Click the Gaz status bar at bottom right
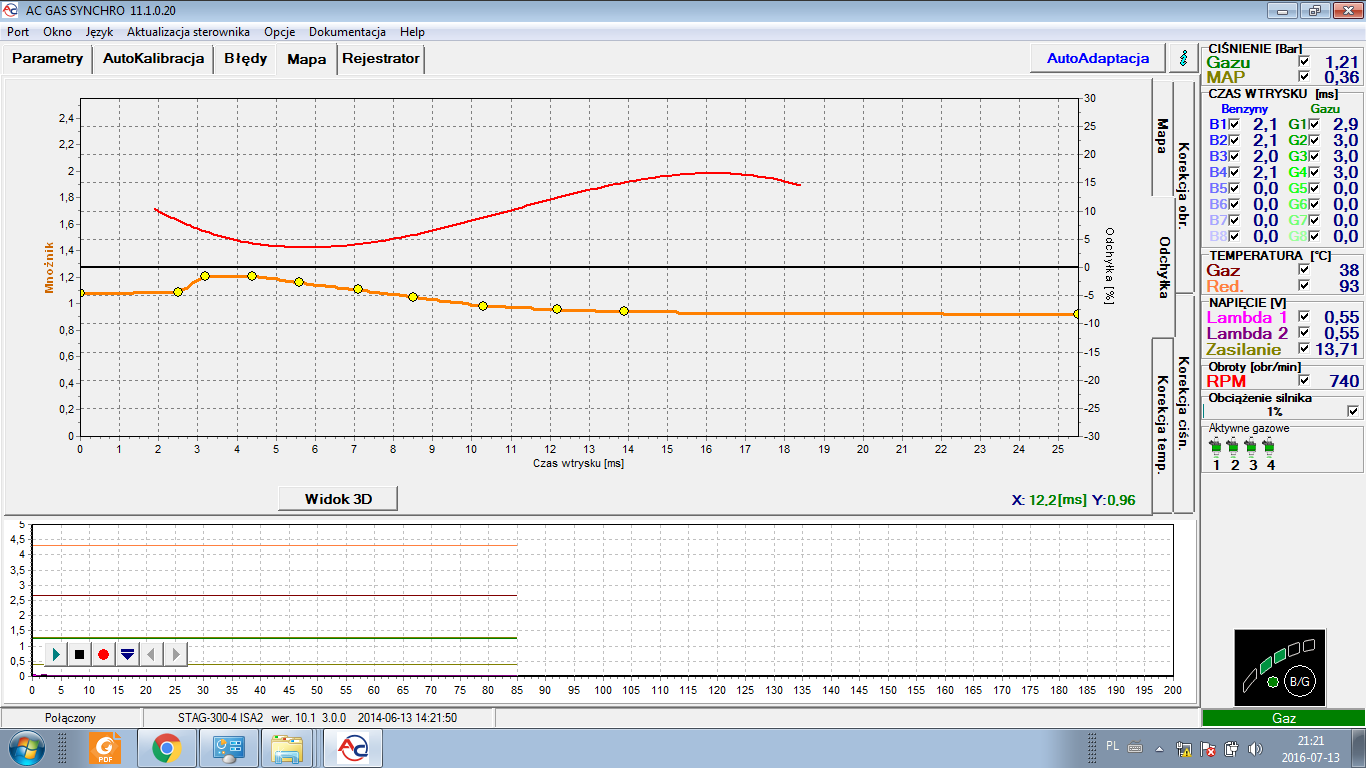This screenshot has width=1366, height=768. click(x=1283, y=718)
